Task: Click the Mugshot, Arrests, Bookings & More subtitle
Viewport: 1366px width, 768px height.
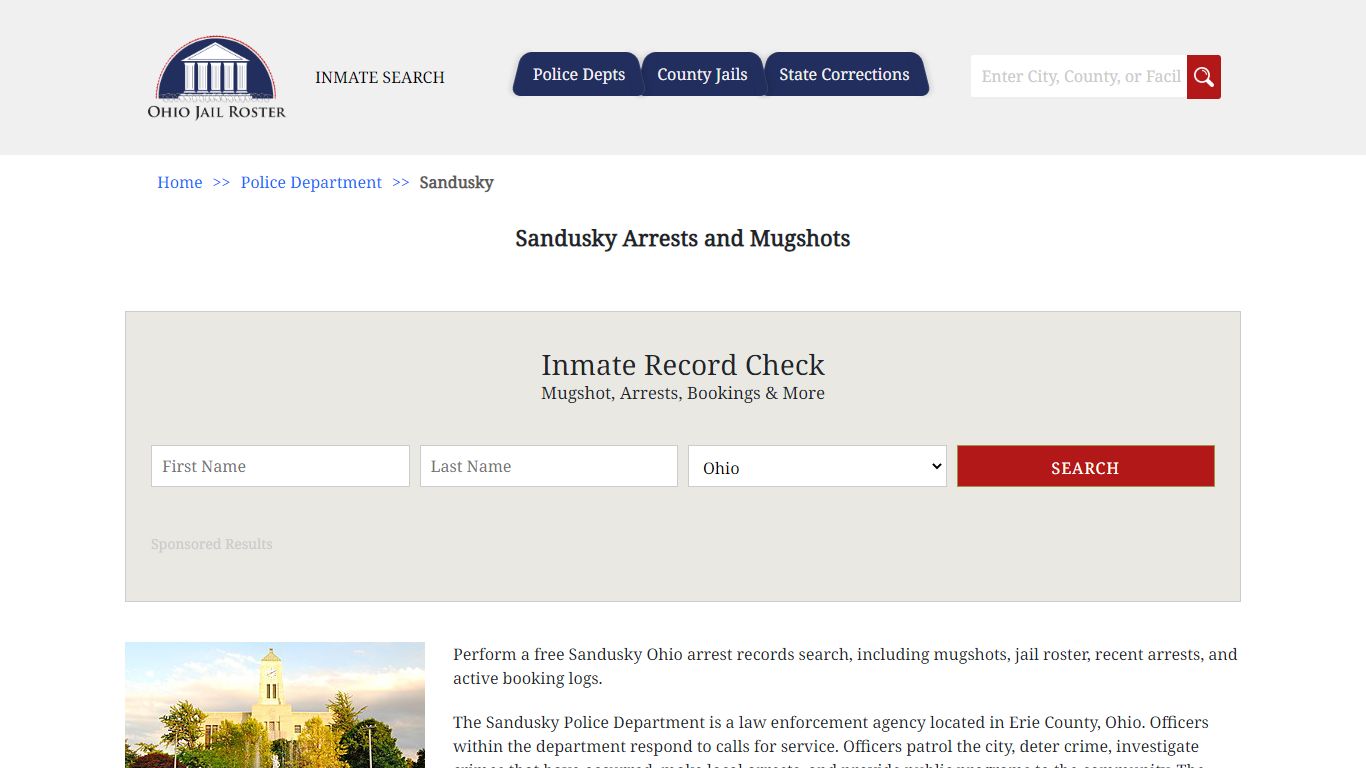Action: [x=683, y=393]
